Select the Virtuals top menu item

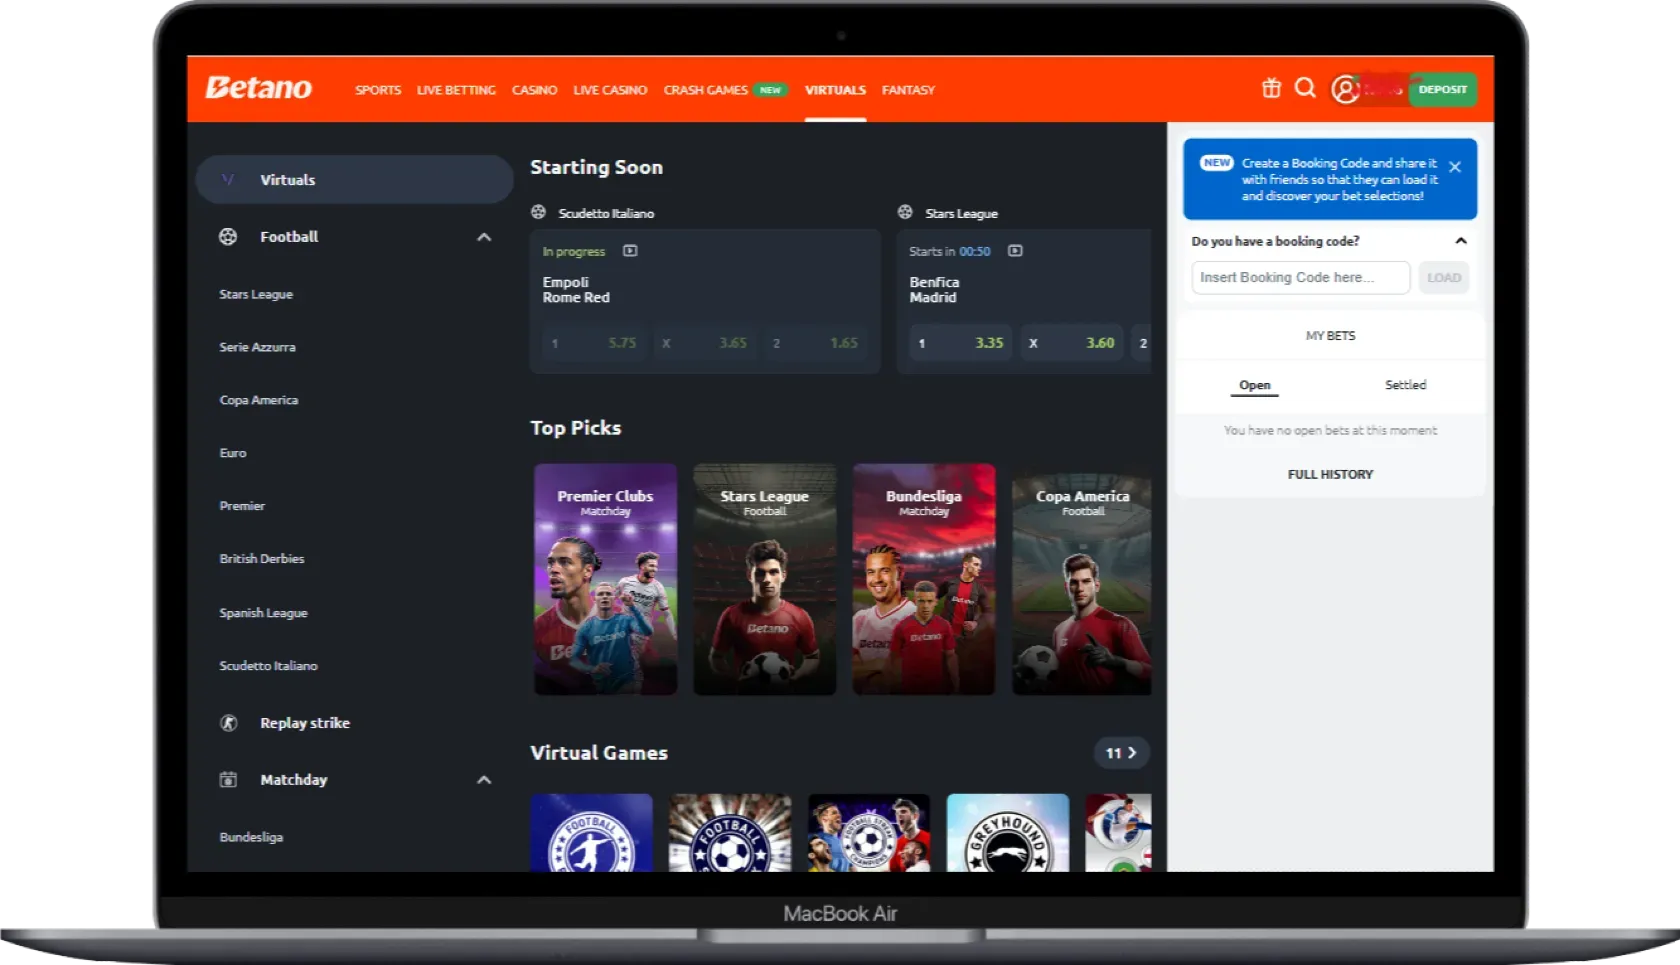point(835,90)
